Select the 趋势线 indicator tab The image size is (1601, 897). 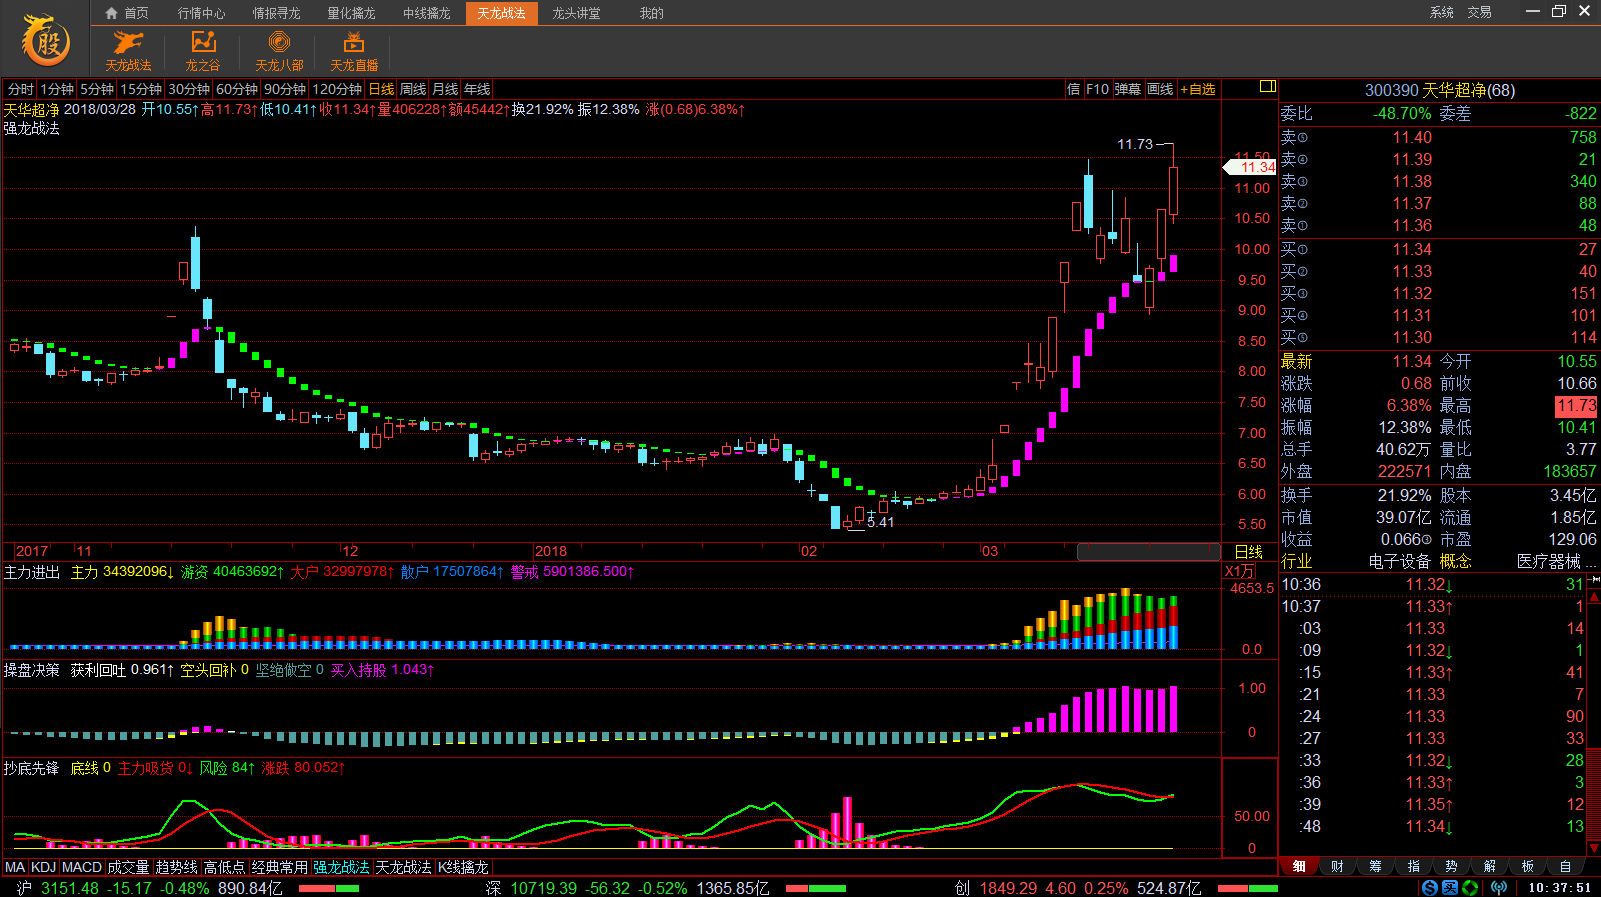(176, 867)
